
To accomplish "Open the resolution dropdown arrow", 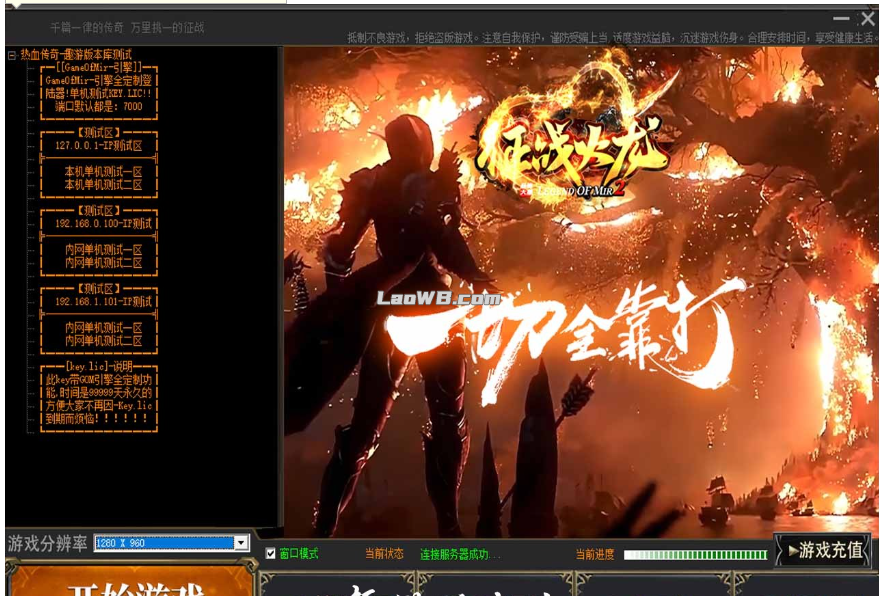I will coord(241,543).
